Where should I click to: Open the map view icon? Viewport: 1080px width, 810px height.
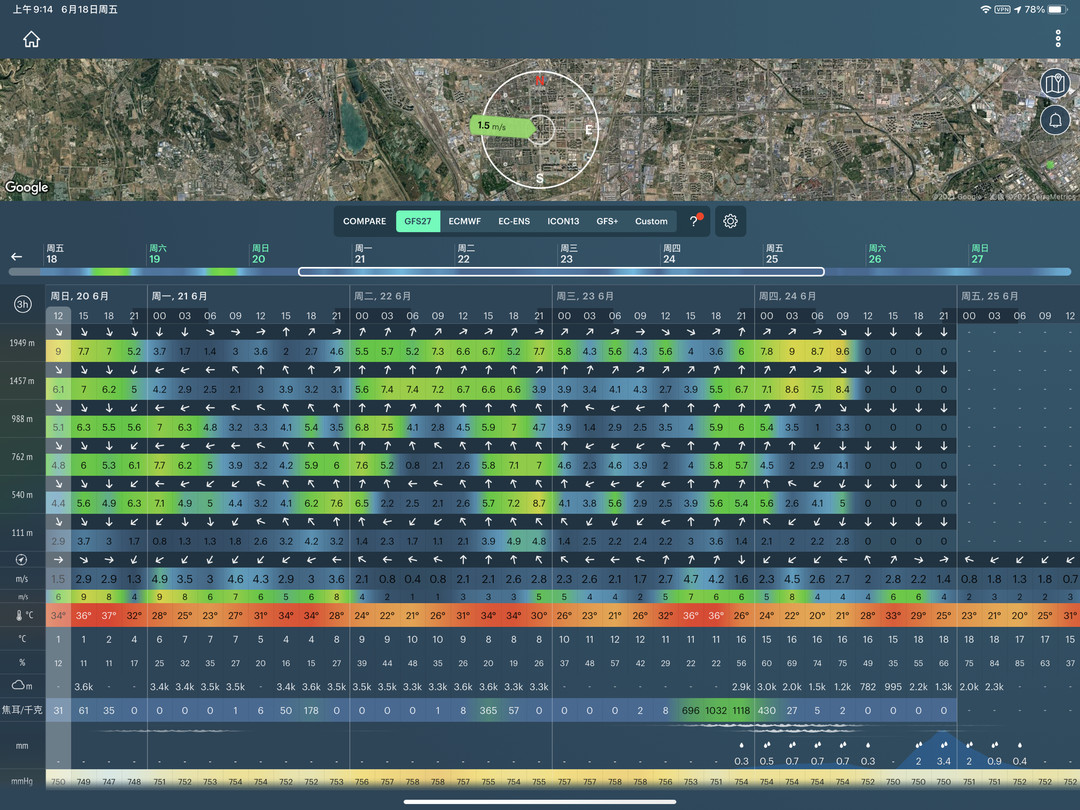click(1055, 84)
